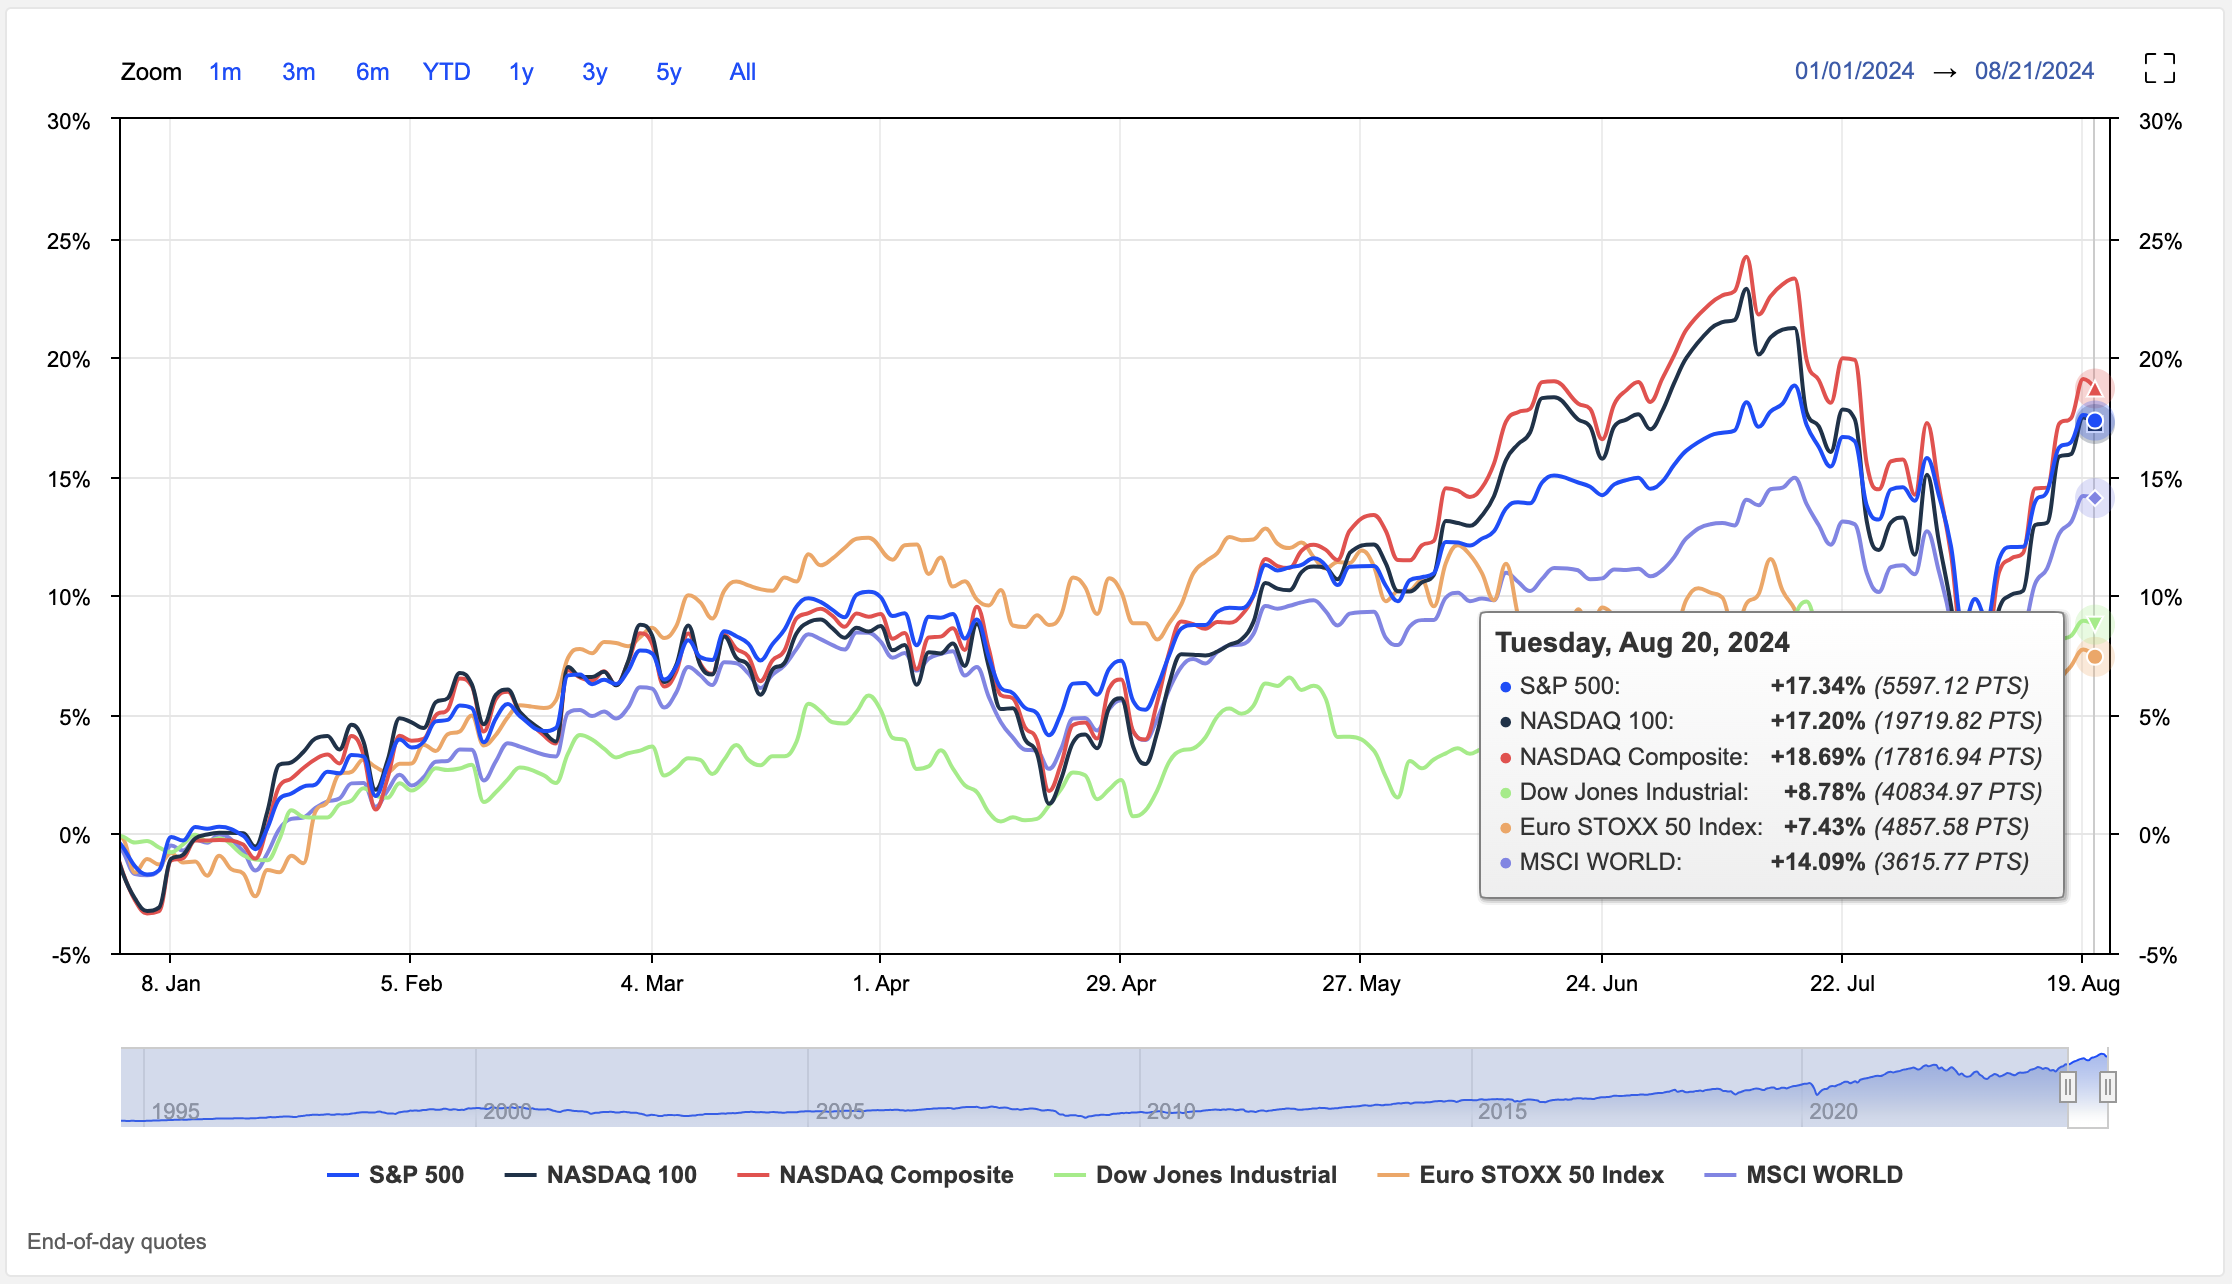This screenshot has width=2232, height=1284.
Task: Hide the NASDAQ Composite series
Action: tap(895, 1175)
